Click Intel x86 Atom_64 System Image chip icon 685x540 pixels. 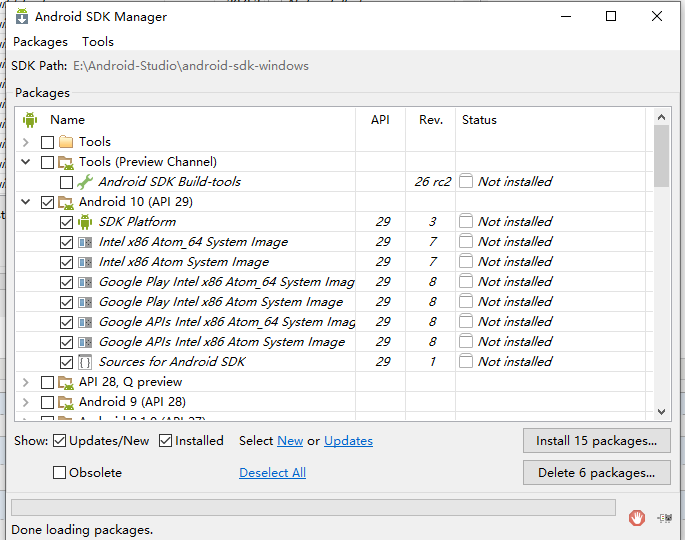point(85,242)
